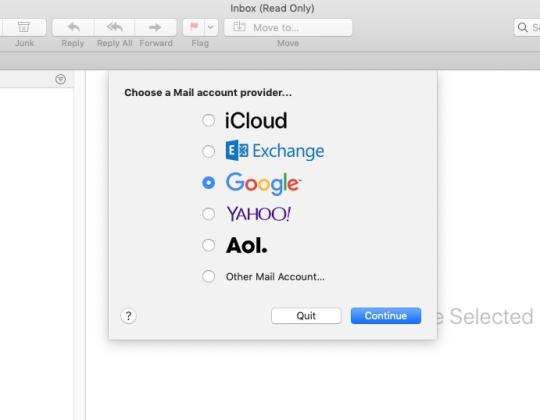Screen dimensions: 540x420
Task: Select the Other Mail Account radio button
Action: 208,276
